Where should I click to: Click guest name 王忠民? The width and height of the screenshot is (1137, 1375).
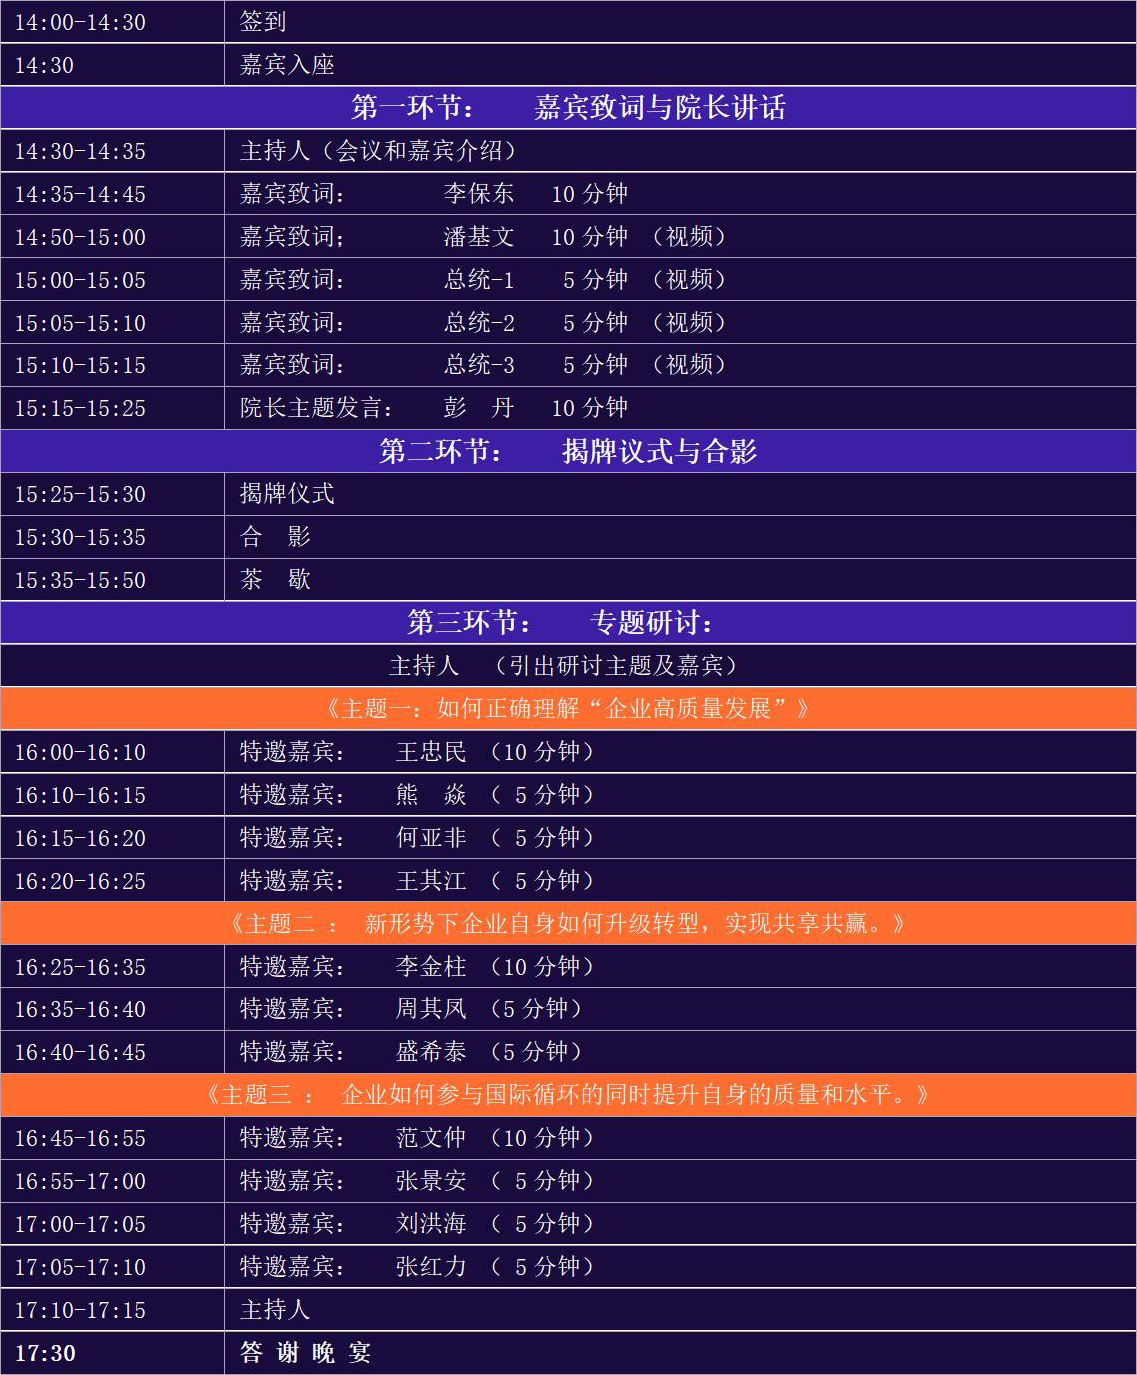431,752
